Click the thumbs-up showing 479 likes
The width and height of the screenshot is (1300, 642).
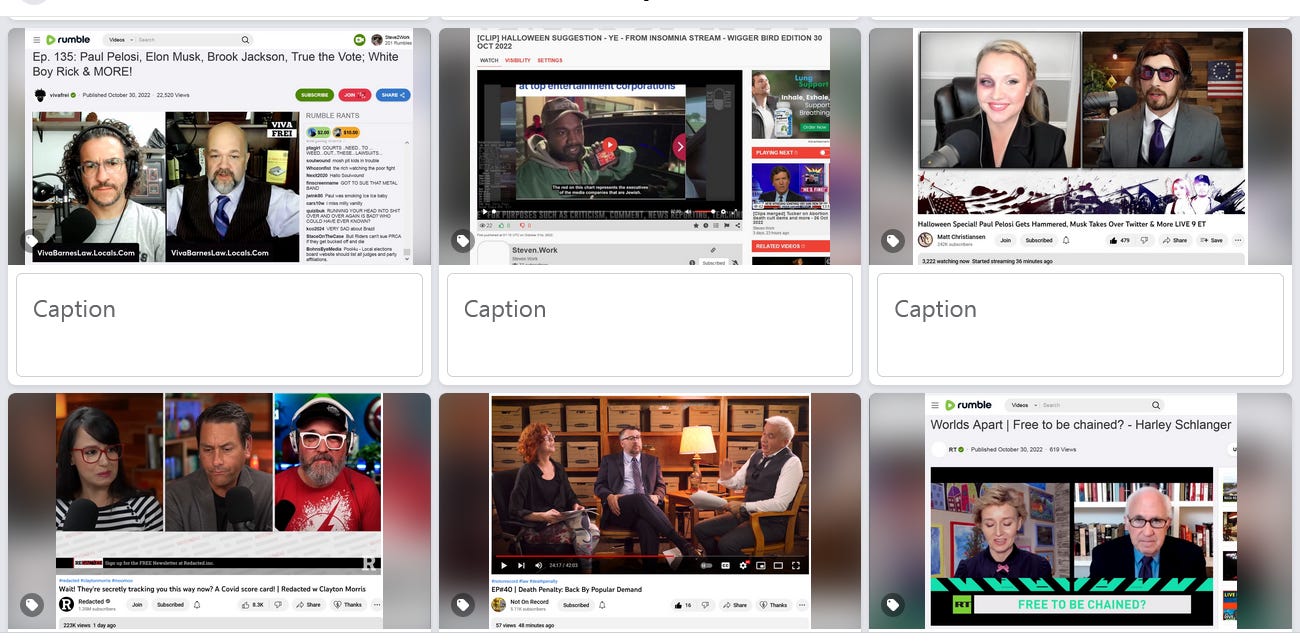(x=1120, y=240)
